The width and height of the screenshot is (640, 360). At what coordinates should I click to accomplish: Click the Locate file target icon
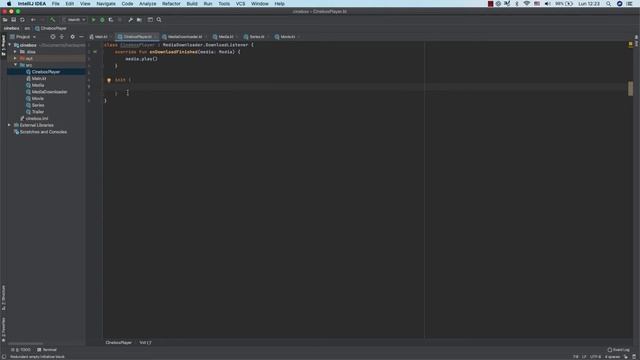pyautogui.click(x=53, y=37)
